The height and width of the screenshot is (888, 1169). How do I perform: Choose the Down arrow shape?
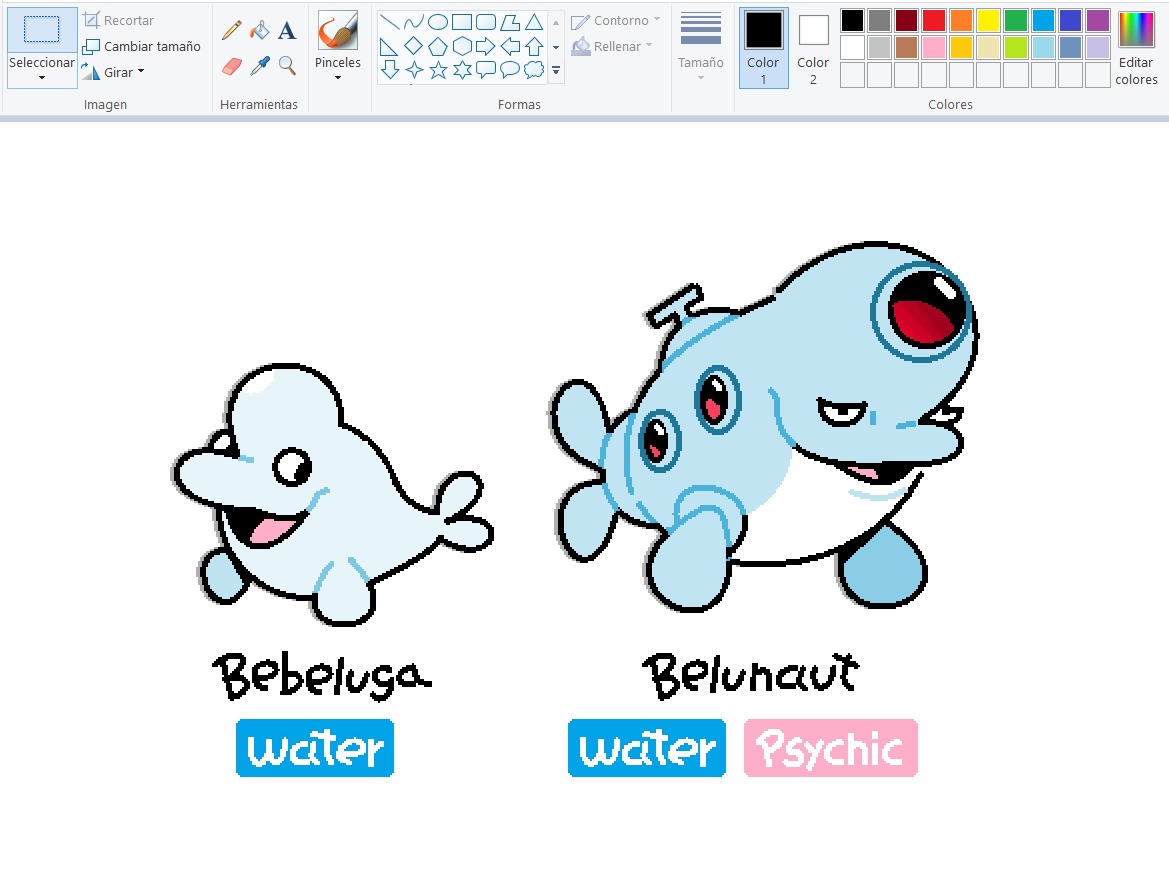(x=389, y=70)
